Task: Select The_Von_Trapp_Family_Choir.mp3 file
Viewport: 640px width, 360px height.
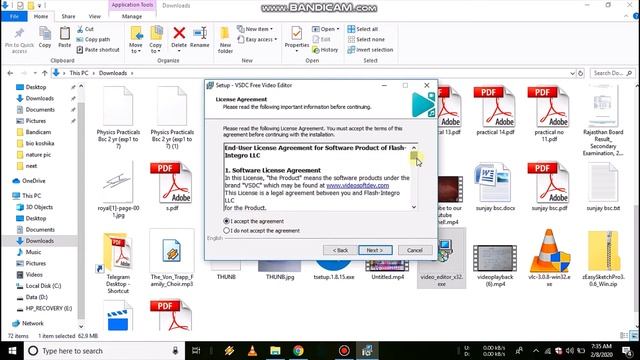Action: tap(171, 258)
